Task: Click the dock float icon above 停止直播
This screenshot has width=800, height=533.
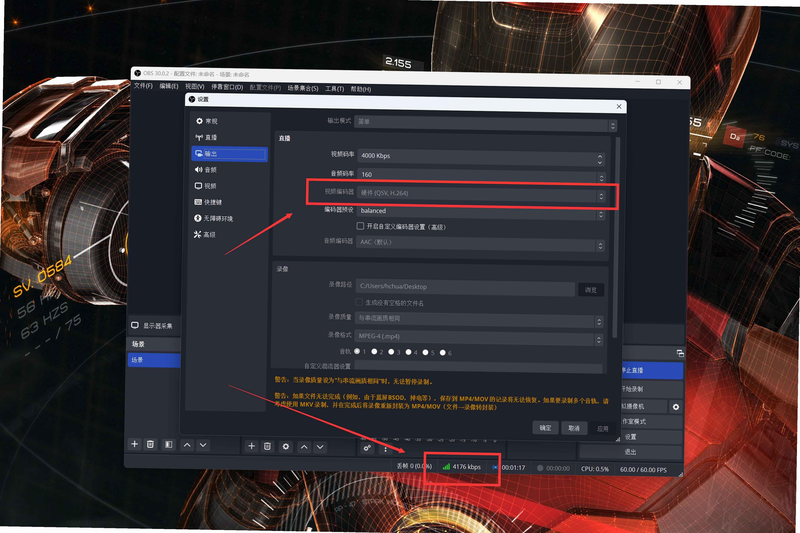Action: (680, 353)
